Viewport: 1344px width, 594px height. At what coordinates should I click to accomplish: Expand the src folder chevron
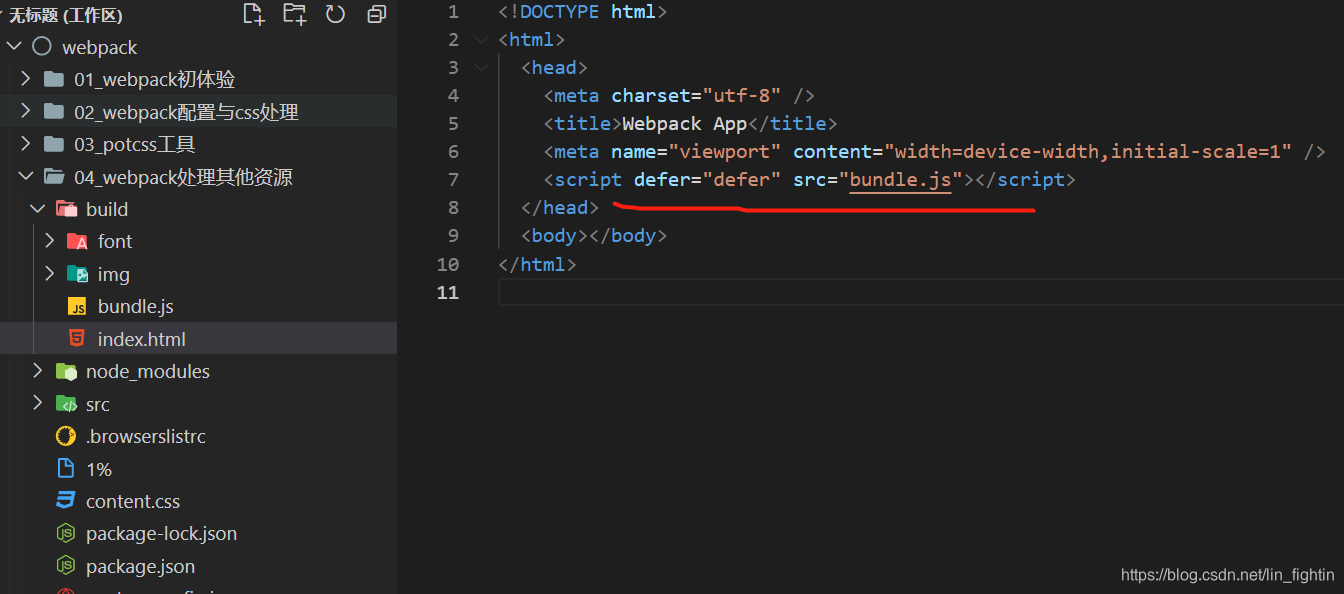[38, 404]
